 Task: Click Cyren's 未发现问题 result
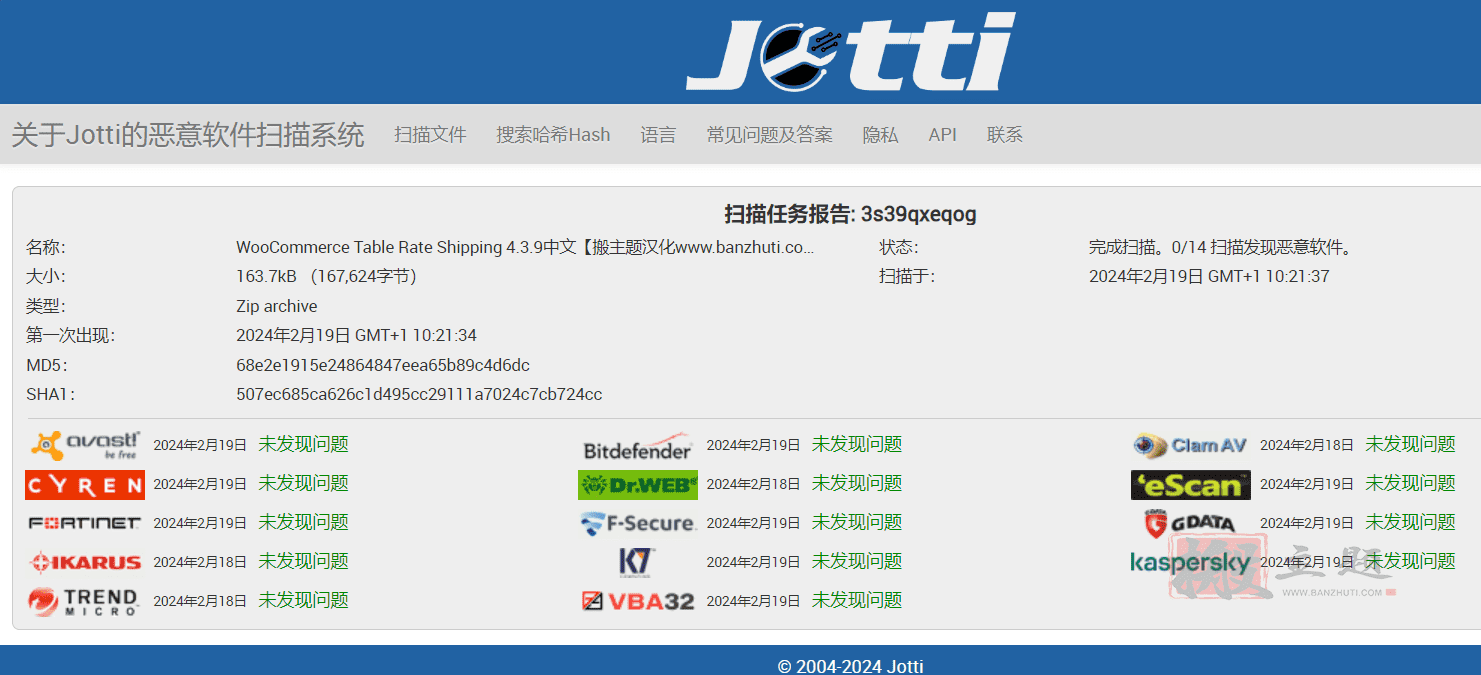coord(303,483)
